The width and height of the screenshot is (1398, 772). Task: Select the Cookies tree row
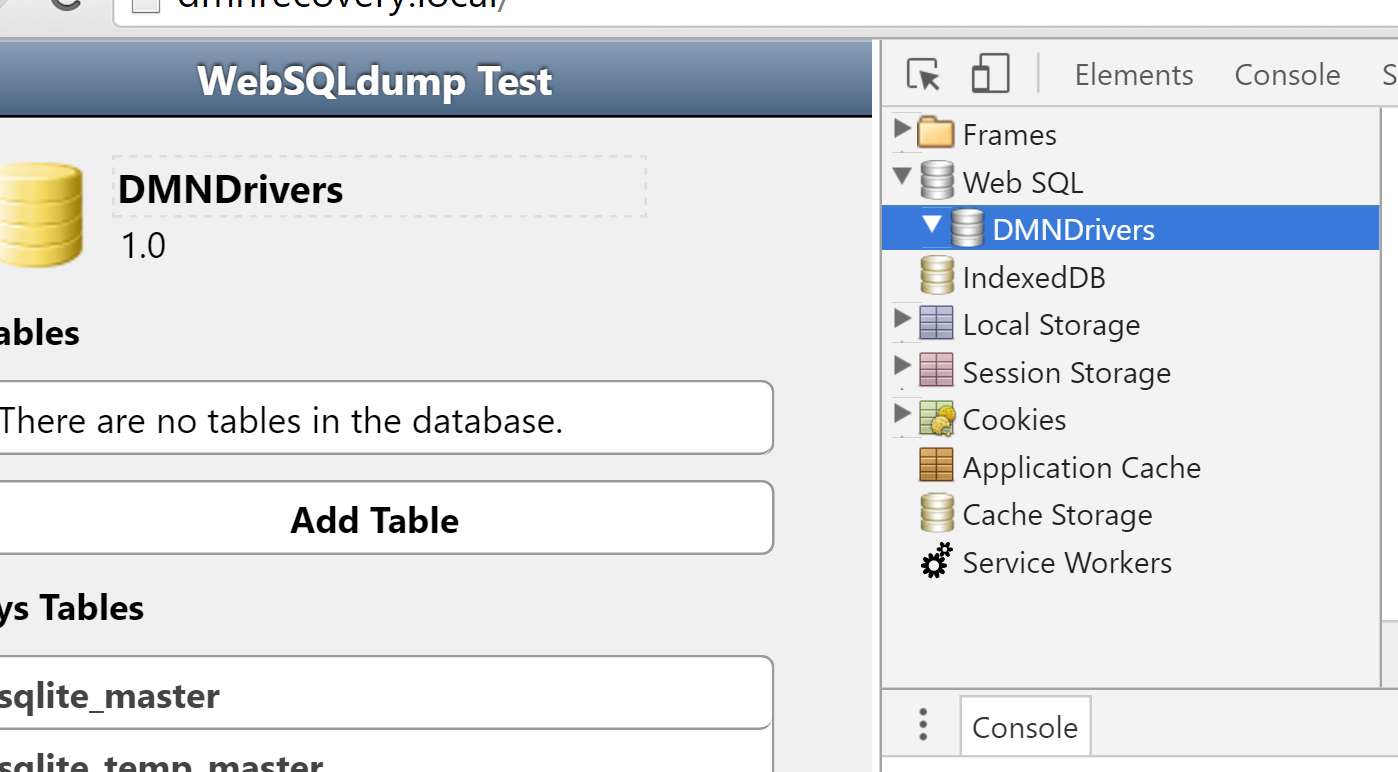pyautogui.click(x=1130, y=419)
